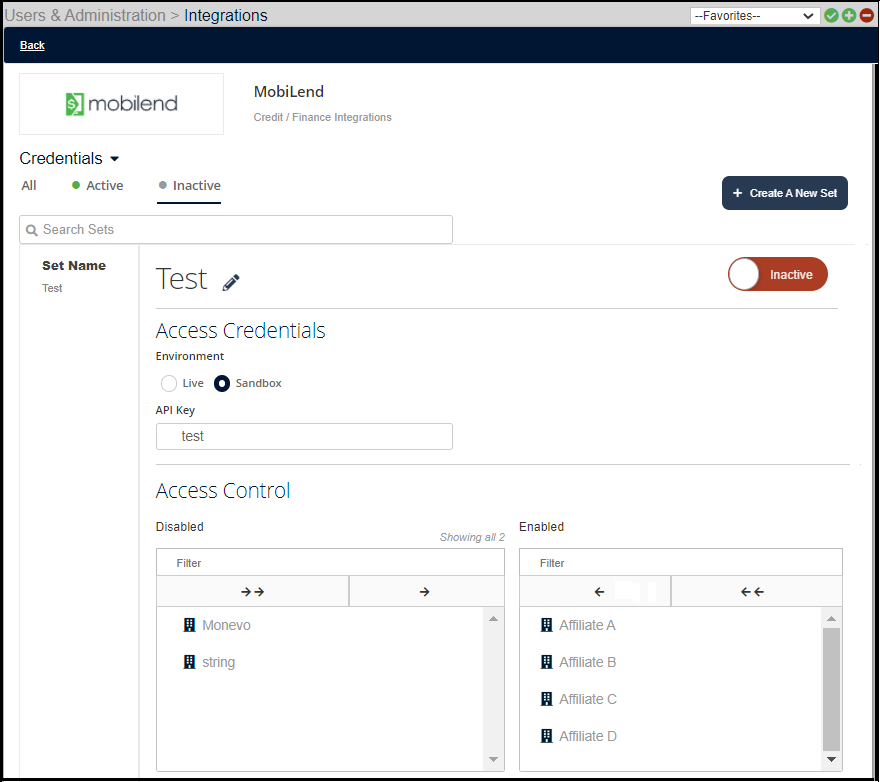The height and width of the screenshot is (782, 880).
Task: Select the Test set in Set Name list
Action: pos(52,288)
